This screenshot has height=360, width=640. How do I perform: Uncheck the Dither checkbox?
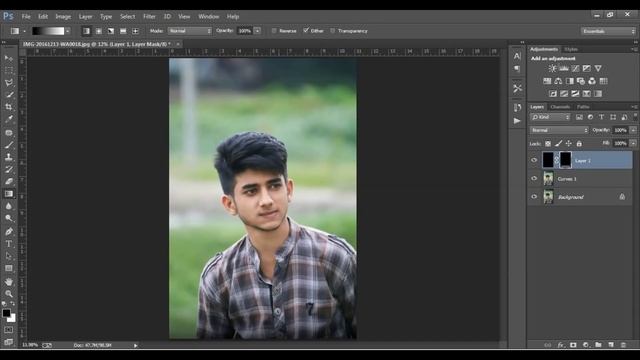(x=306, y=31)
